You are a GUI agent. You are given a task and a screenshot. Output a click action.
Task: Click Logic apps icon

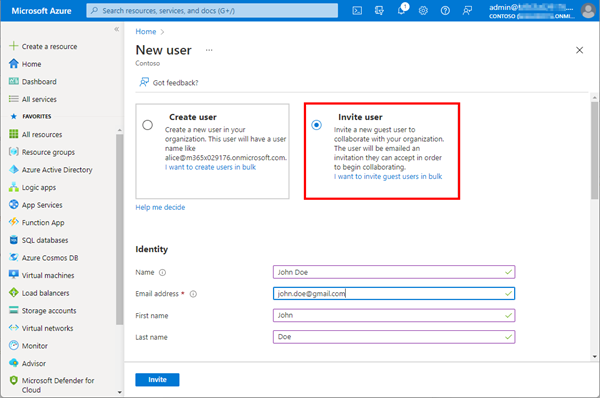click(13, 187)
